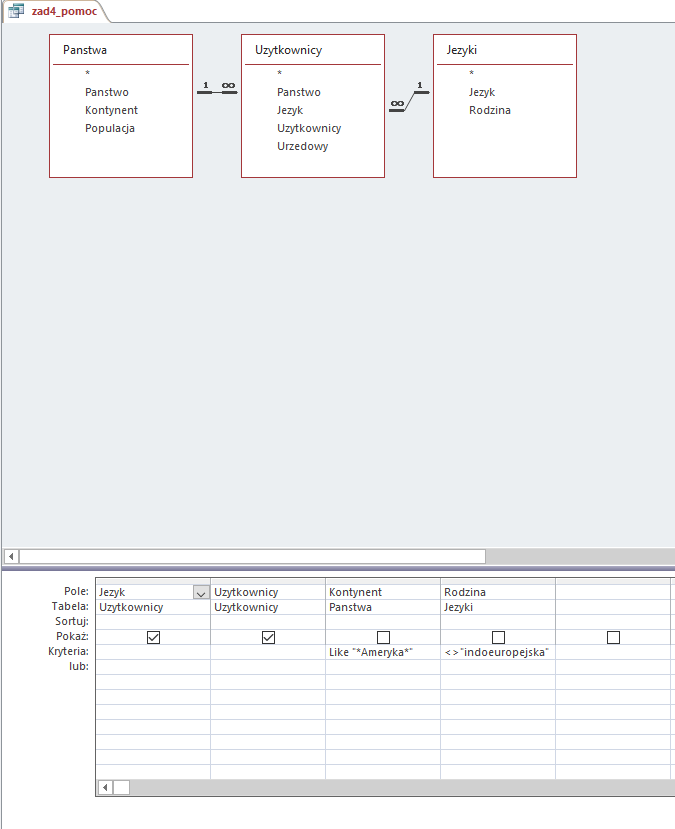Tick the Pokaż checkbox in empty column
This screenshot has height=829, width=675.
click(613, 638)
